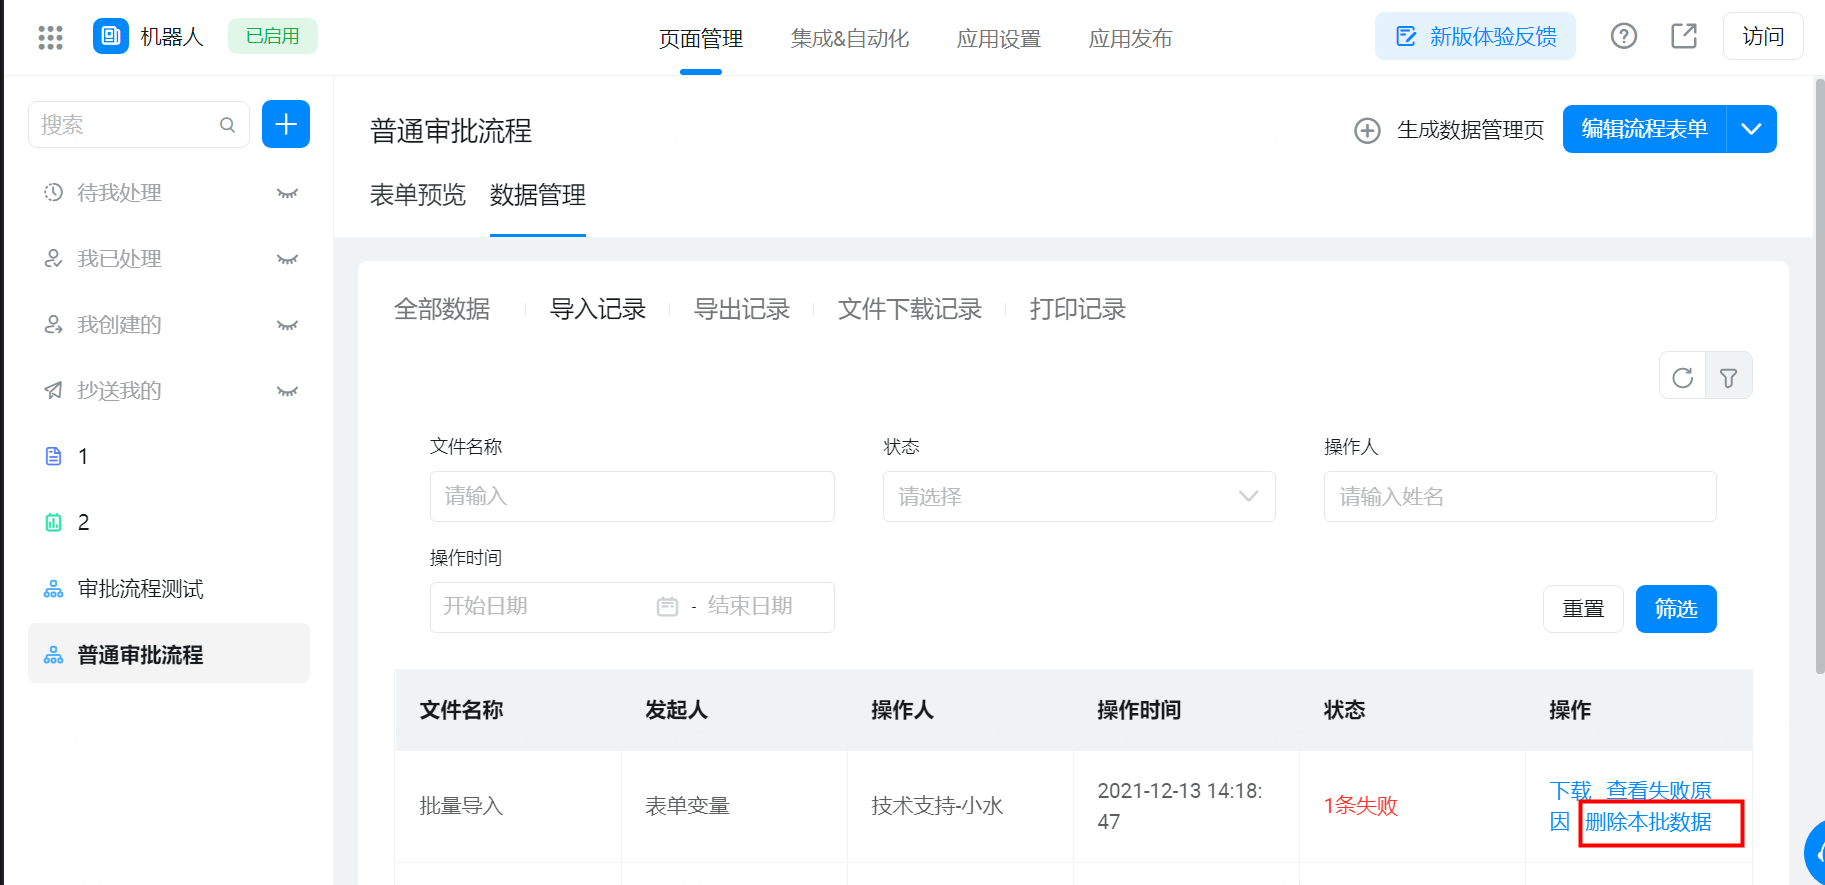The image size is (1825, 885).
Task: Select the 文件下载记录 sub-tab
Action: tap(910, 309)
